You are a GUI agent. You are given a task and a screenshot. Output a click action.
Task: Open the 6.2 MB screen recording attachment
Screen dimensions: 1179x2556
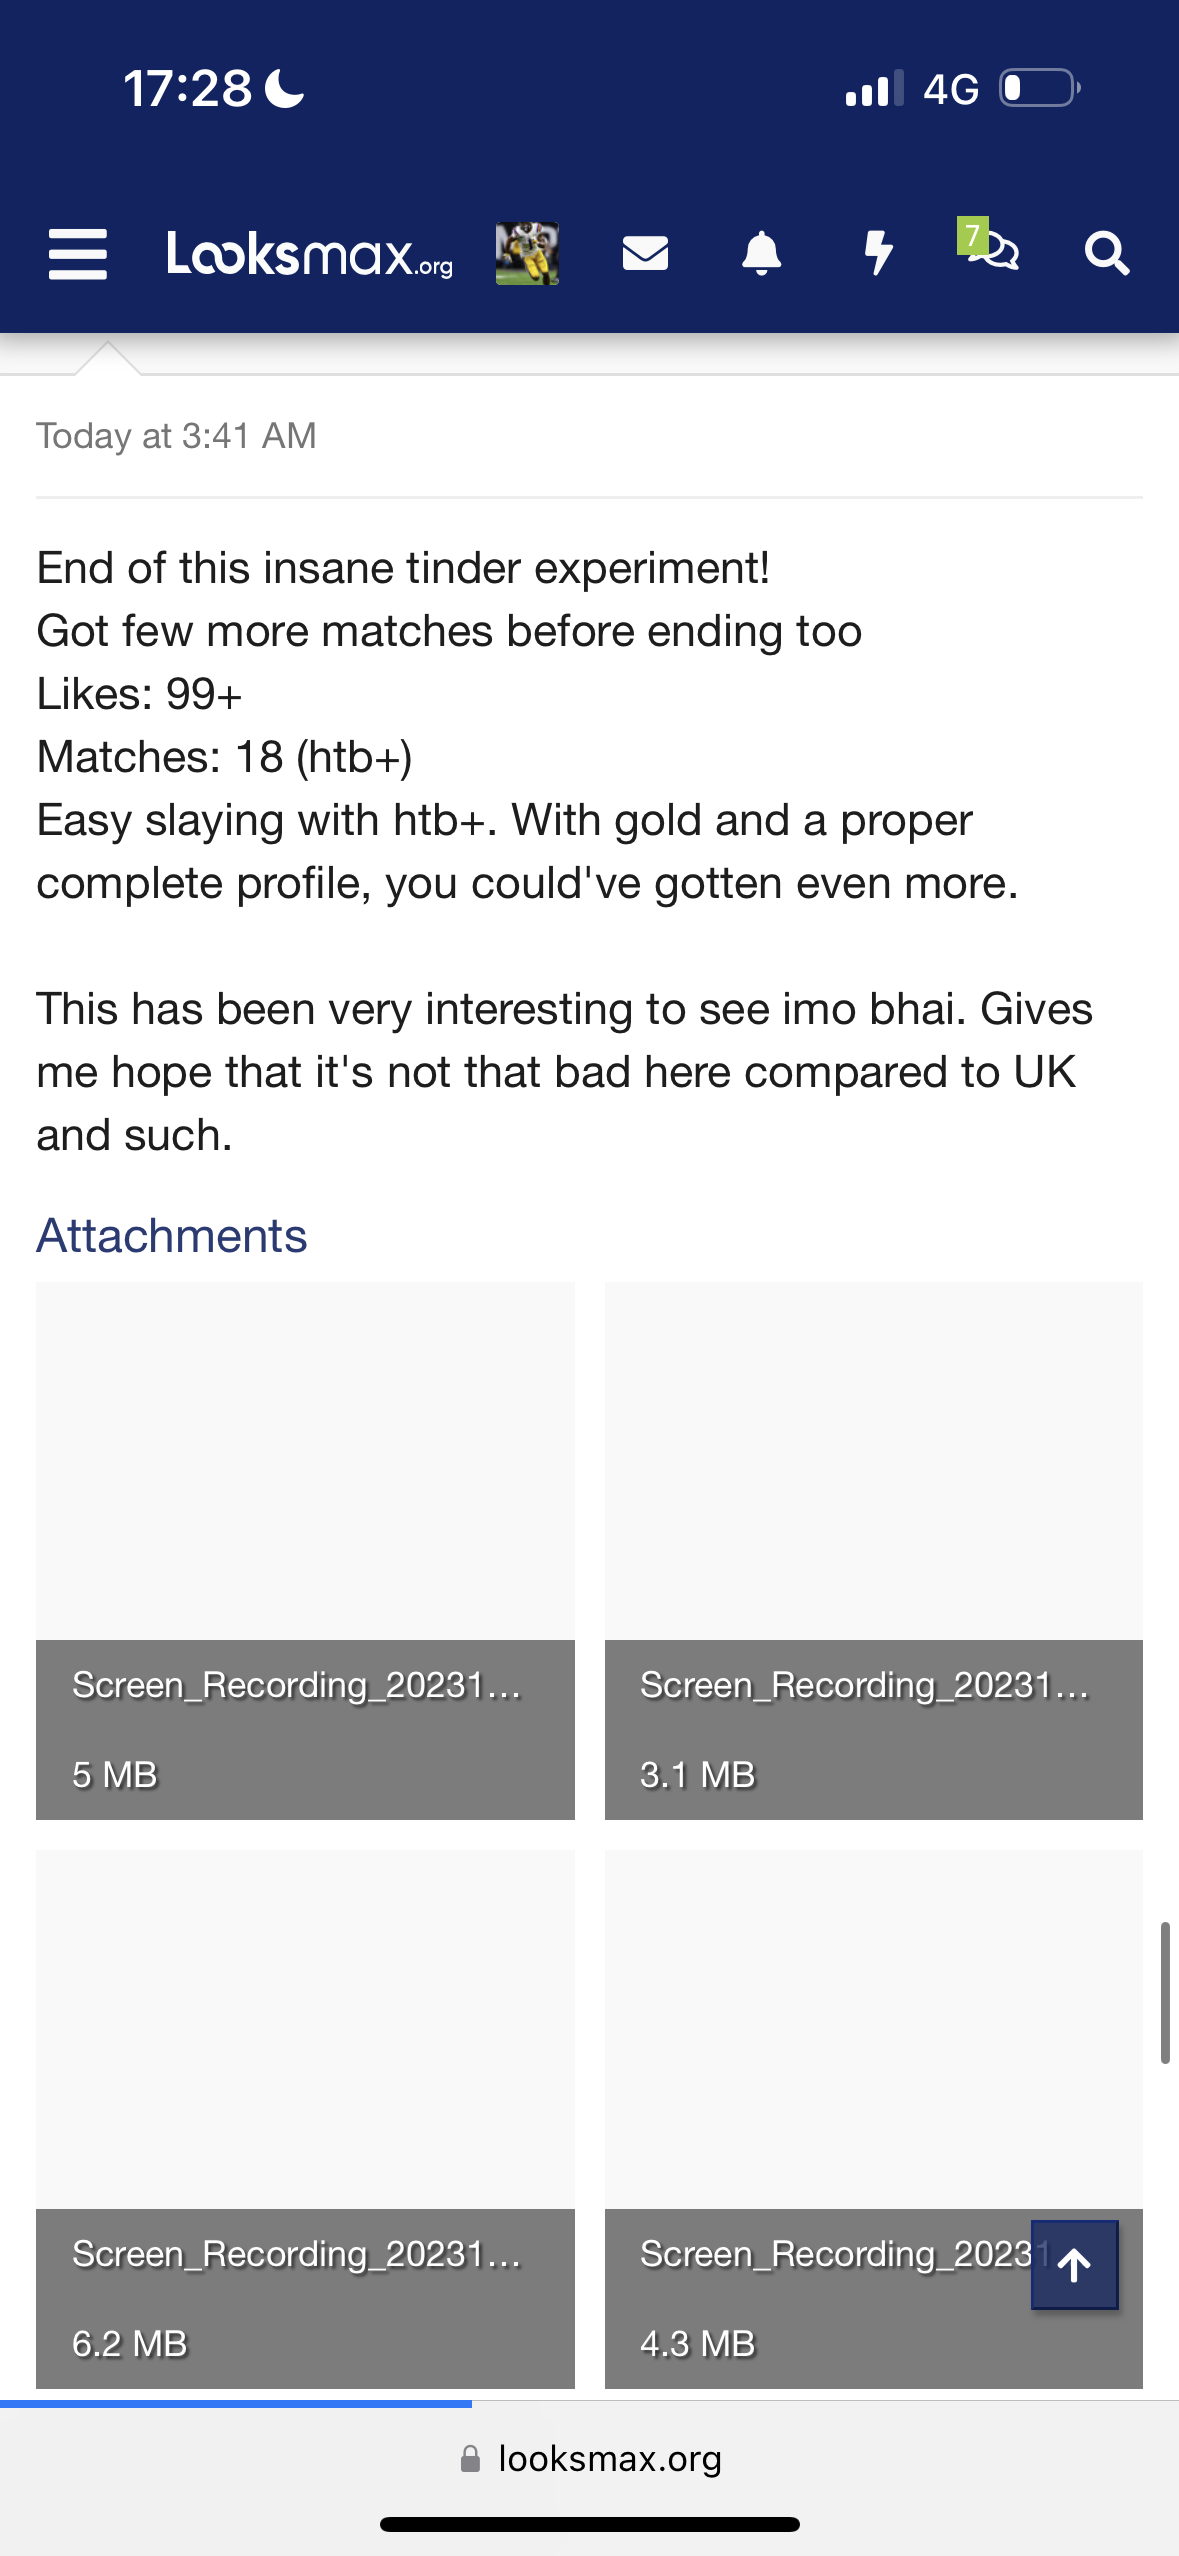pos(305,2119)
